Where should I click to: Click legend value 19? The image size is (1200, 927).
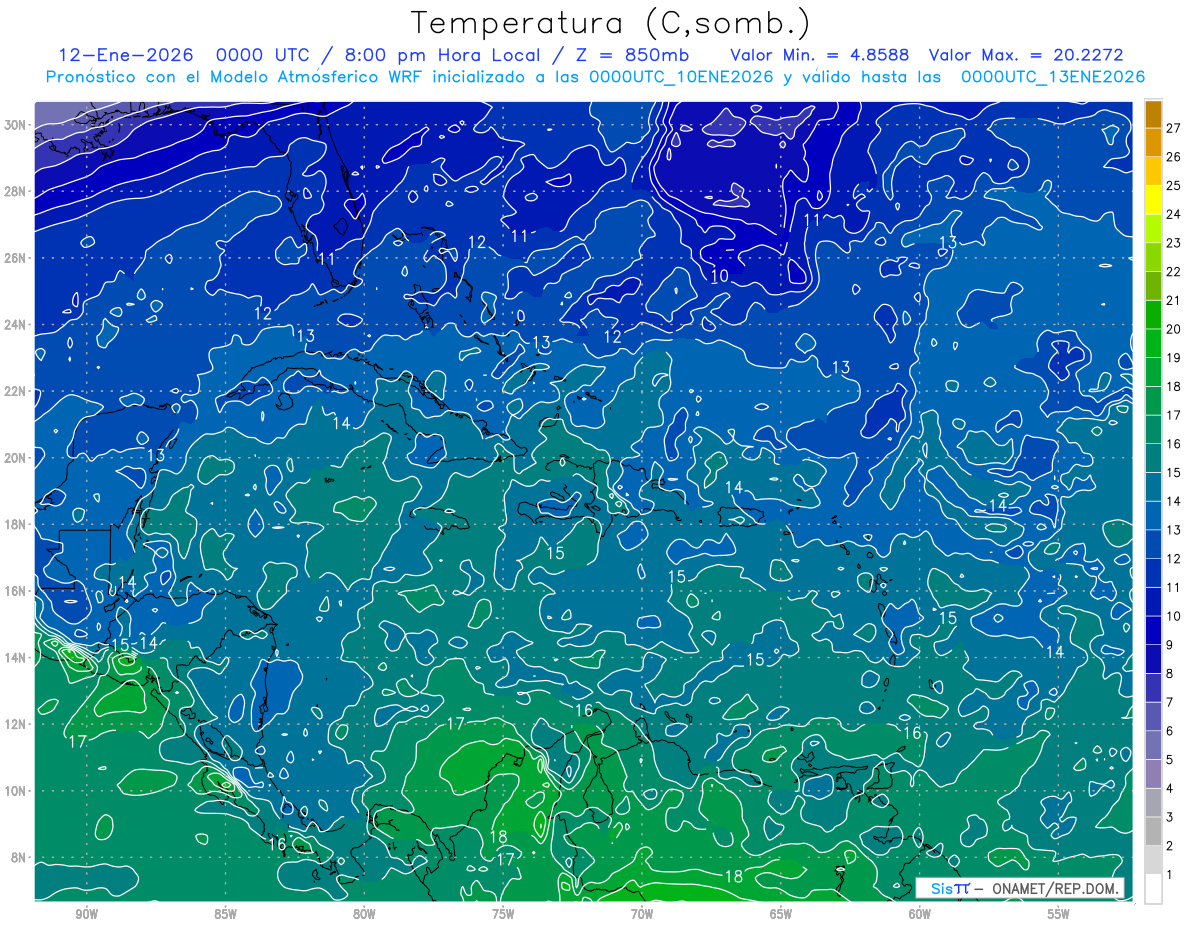1174,358
